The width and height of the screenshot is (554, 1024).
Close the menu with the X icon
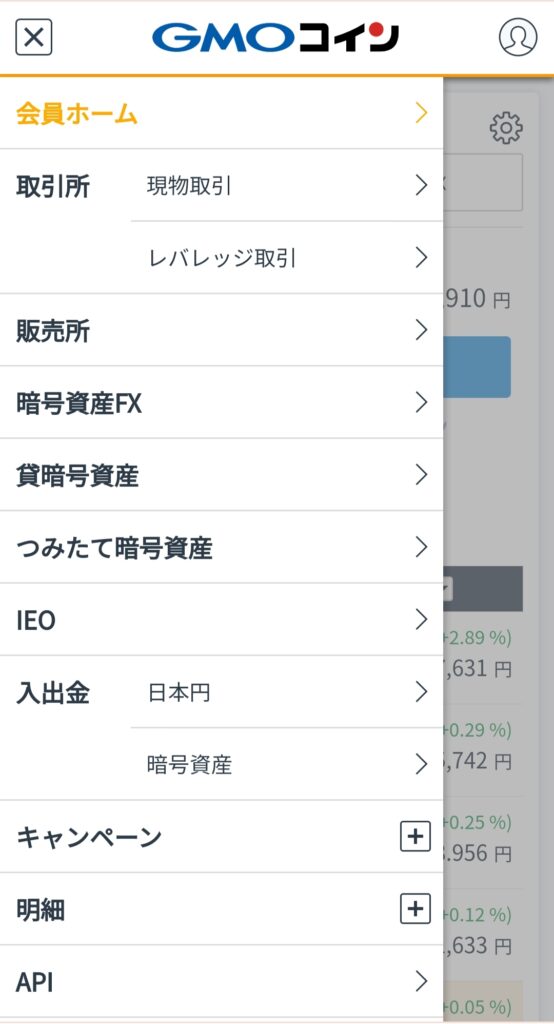coord(33,37)
